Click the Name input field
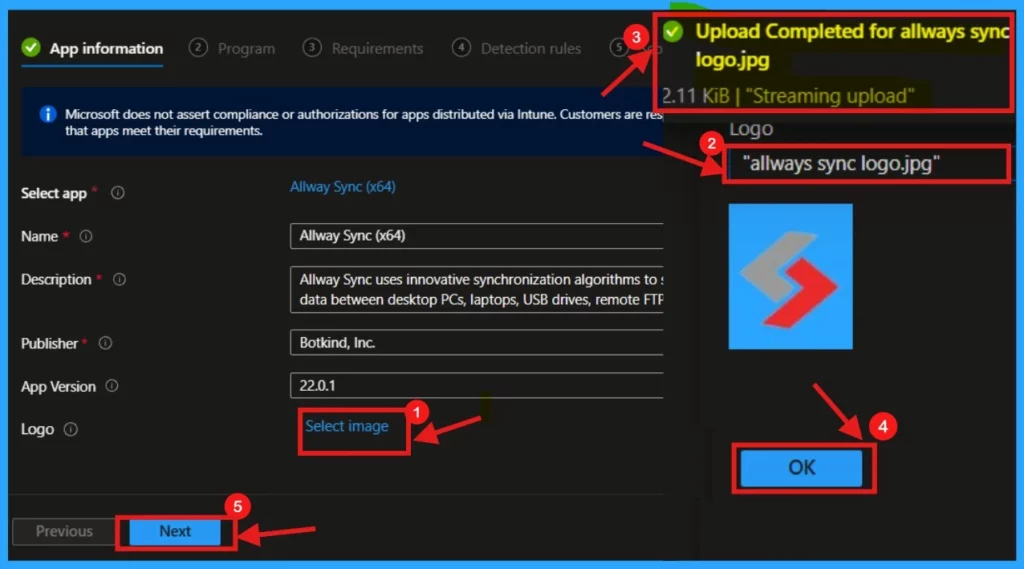Image resolution: width=1024 pixels, height=569 pixels. 477,236
